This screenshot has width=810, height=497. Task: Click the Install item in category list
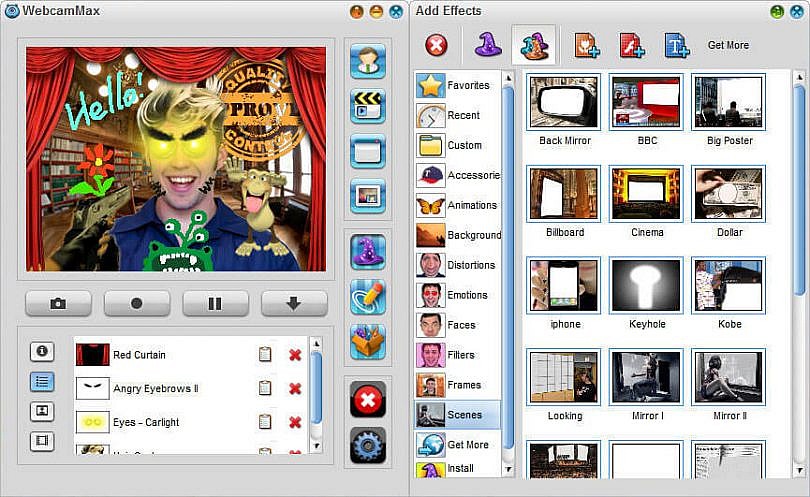(x=458, y=469)
